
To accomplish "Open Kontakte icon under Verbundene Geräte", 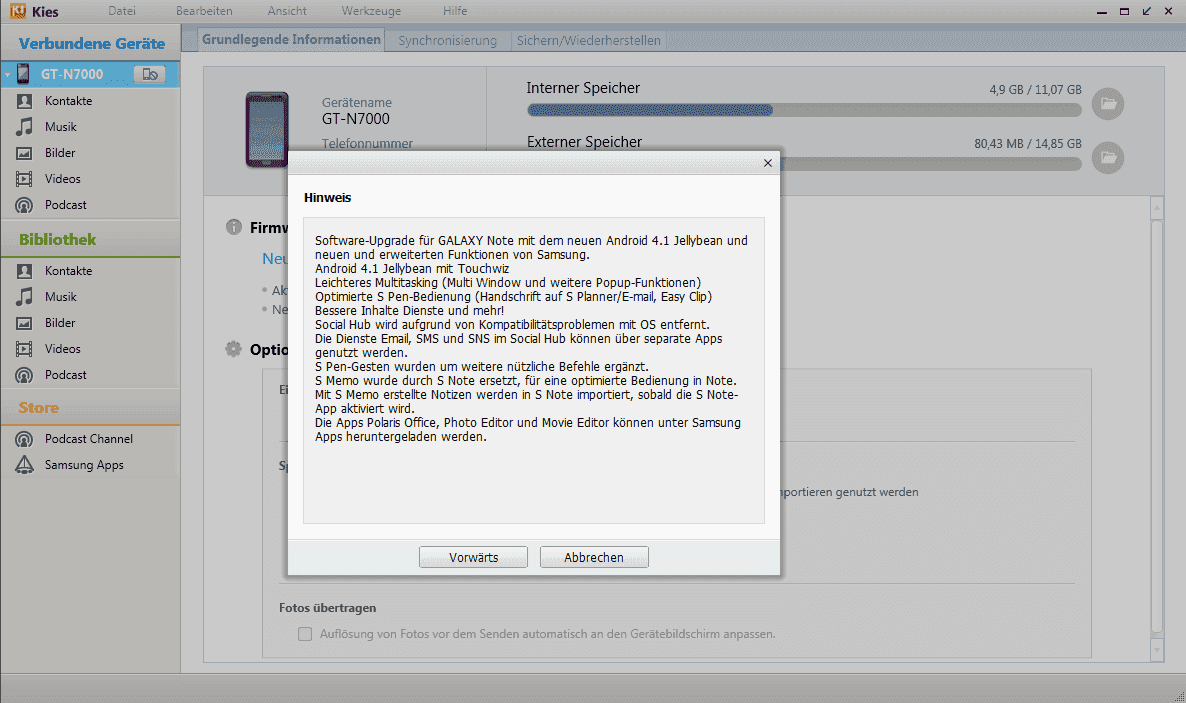I will [x=24, y=101].
